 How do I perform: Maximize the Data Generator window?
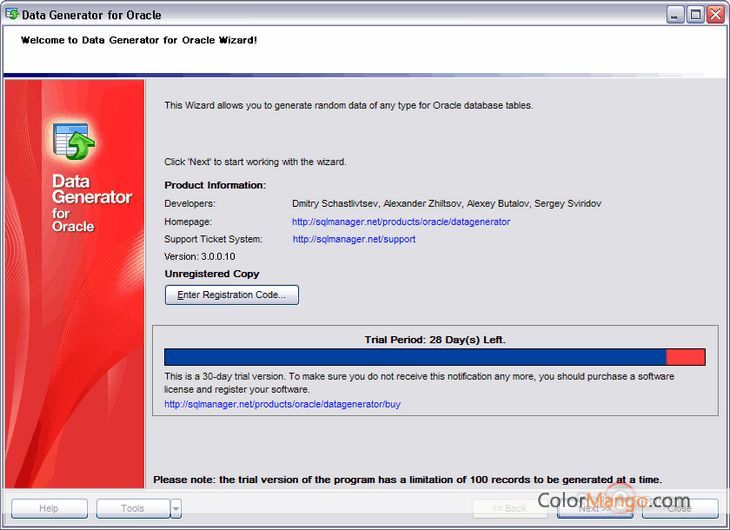[x=696, y=14]
